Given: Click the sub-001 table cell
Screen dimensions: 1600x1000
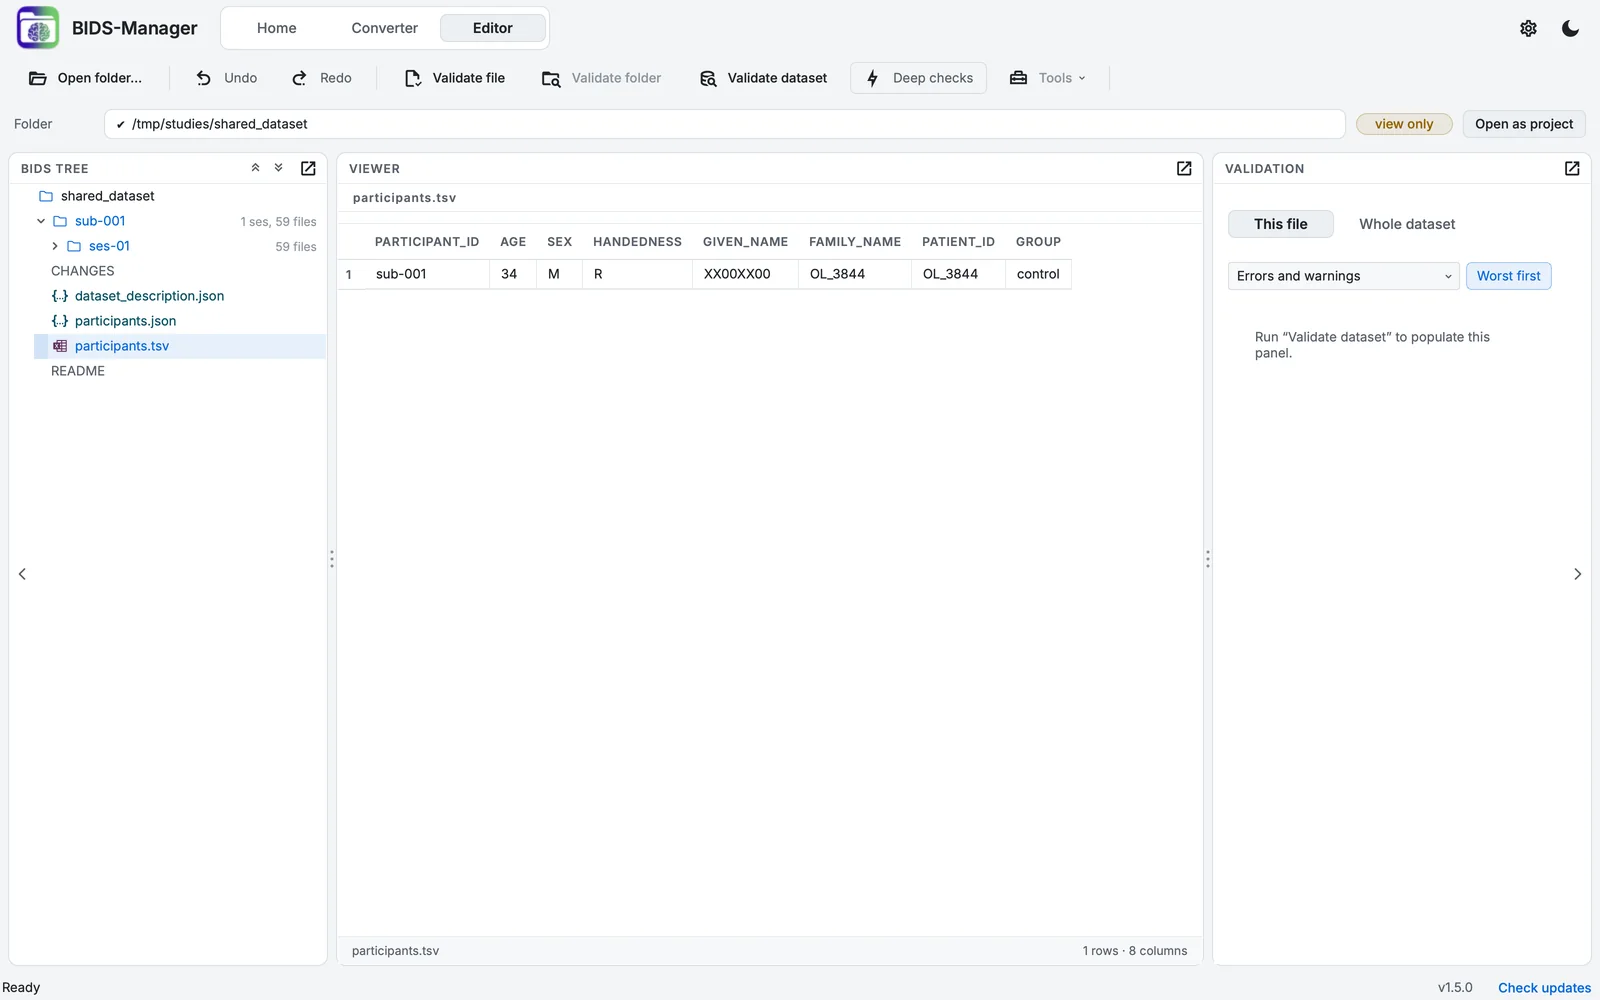Looking at the screenshot, I should [427, 274].
